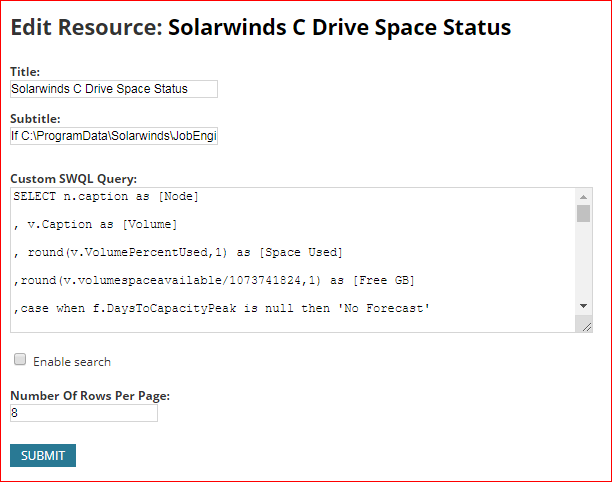This screenshot has width=612, height=482.
Task: Click the 'Subtitle:' field label
Action: click(x=35, y=119)
